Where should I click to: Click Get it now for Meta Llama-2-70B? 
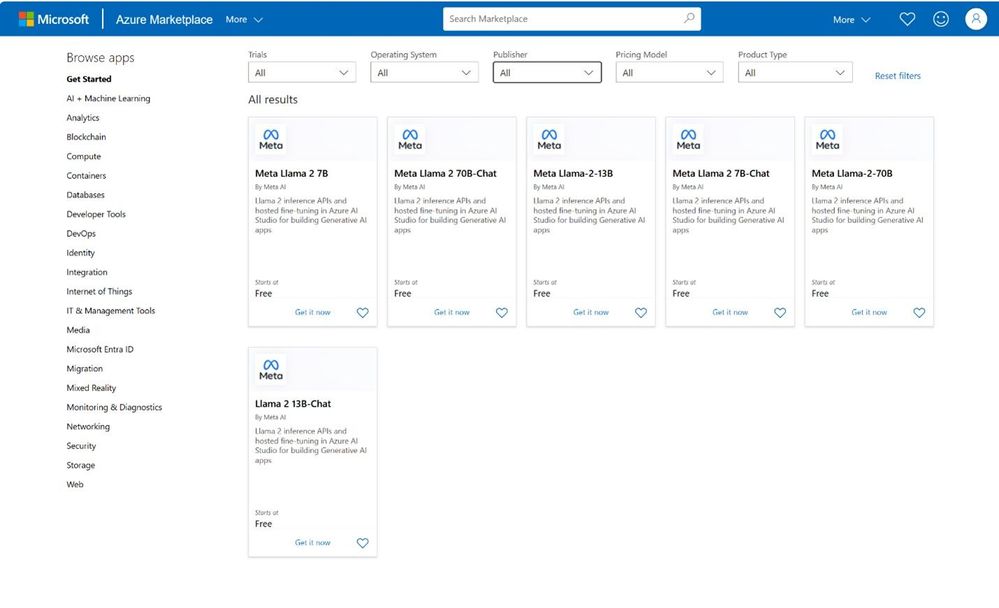[868, 312]
